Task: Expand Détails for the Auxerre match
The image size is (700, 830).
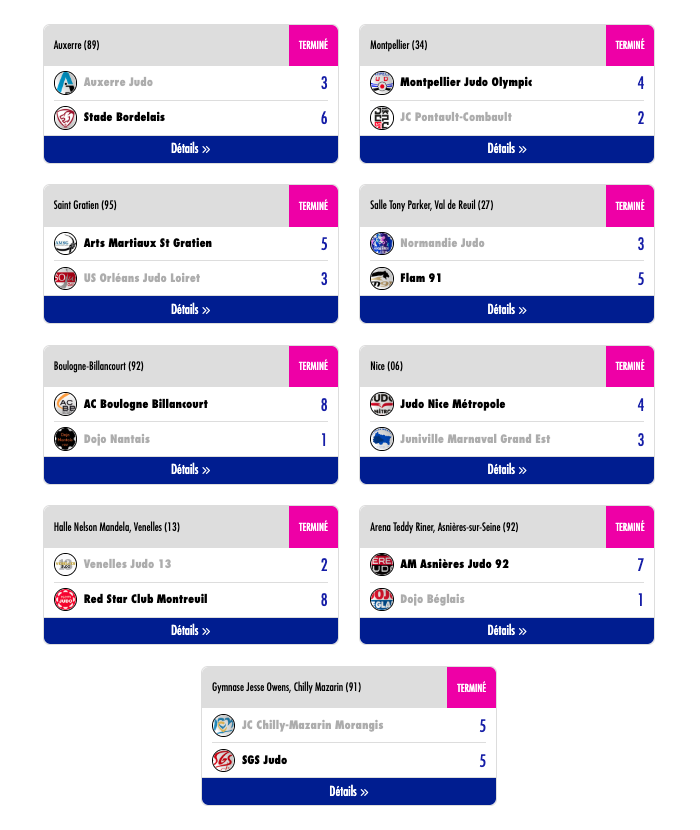Action: click(x=190, y=149)
